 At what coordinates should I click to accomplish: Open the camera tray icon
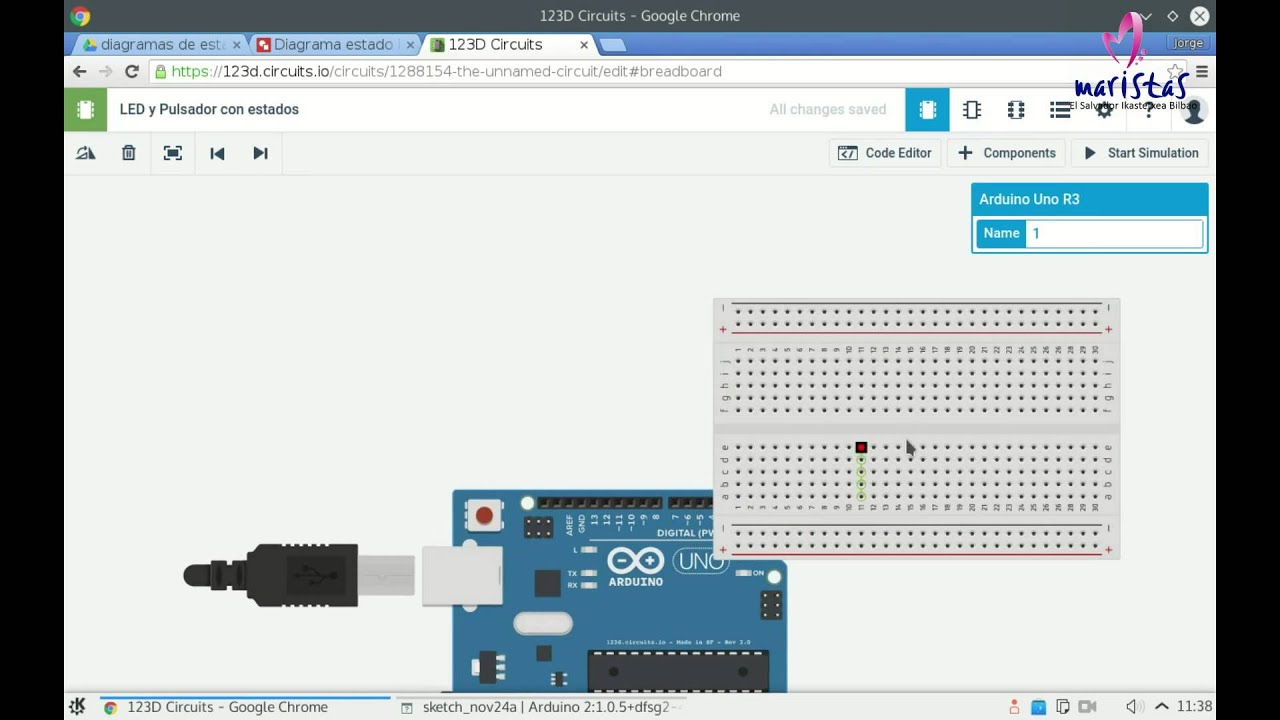(x=1087, y=707)
